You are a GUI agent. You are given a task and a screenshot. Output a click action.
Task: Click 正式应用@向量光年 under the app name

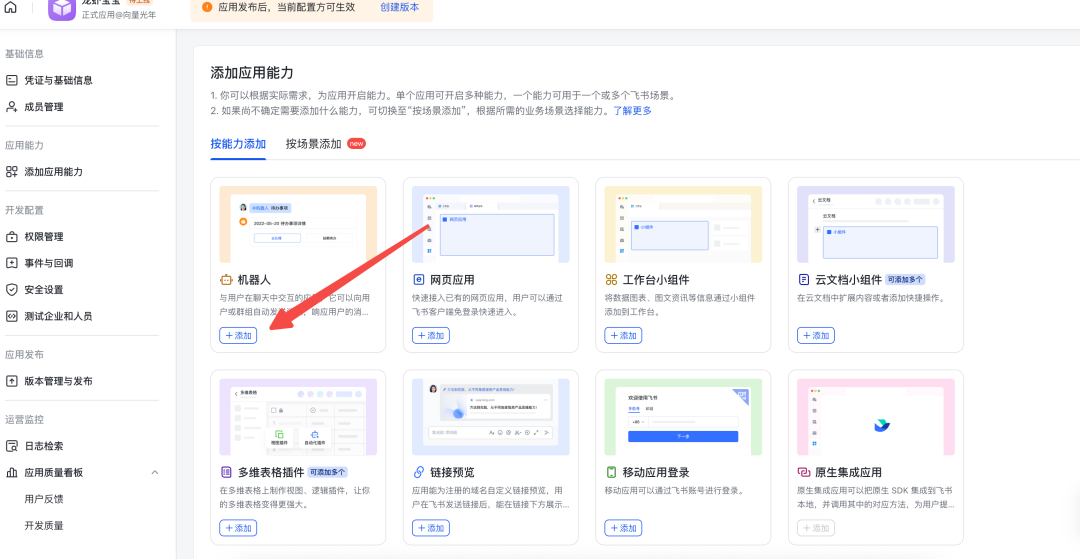tap(118, 14)
